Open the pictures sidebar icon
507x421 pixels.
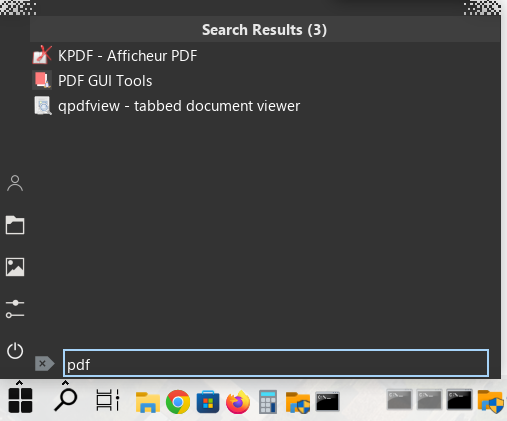click(15, 267)
